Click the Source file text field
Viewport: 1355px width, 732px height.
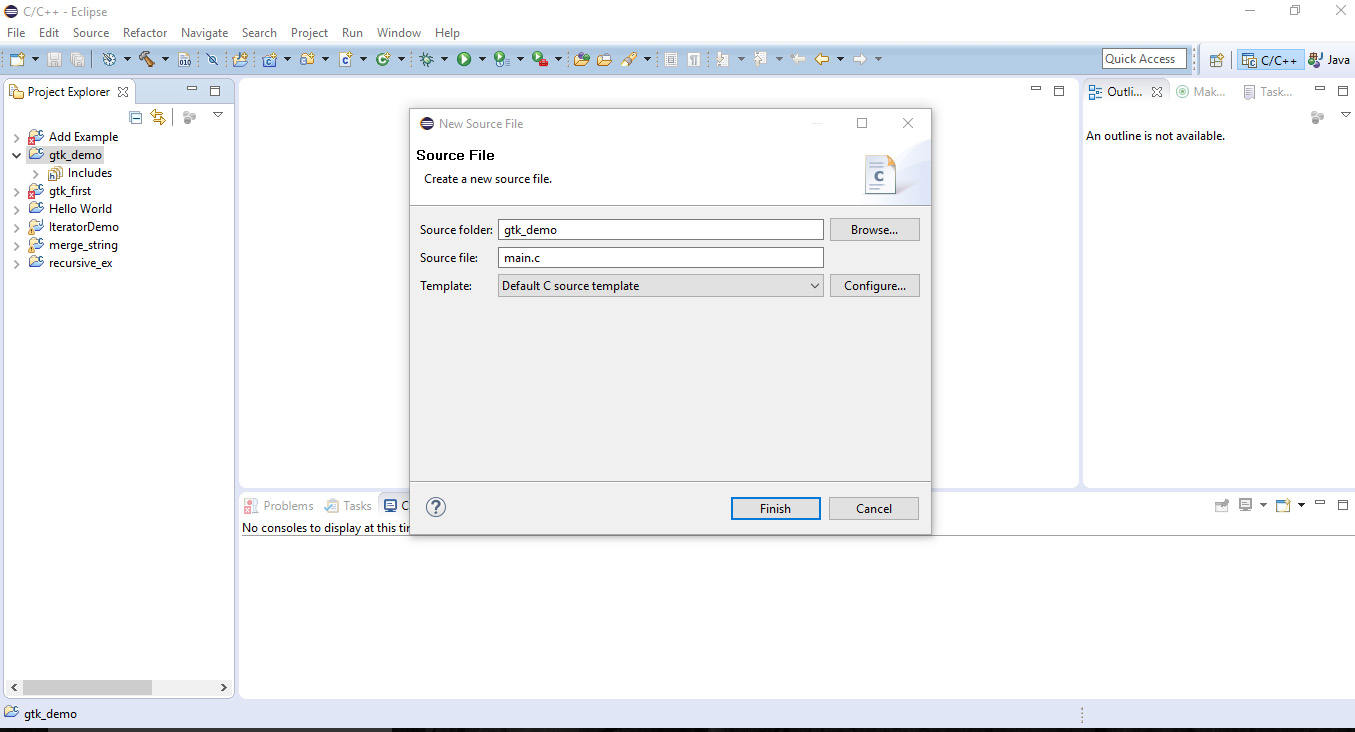pos(660,257)
